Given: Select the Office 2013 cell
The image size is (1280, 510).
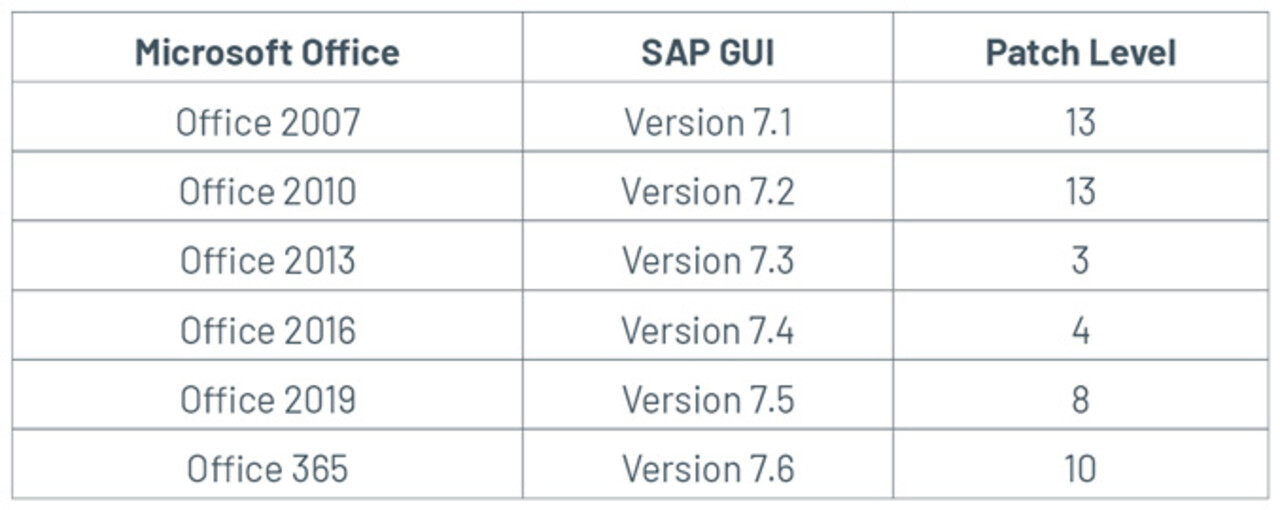Looking at the screenshot, I should (267, 260).
